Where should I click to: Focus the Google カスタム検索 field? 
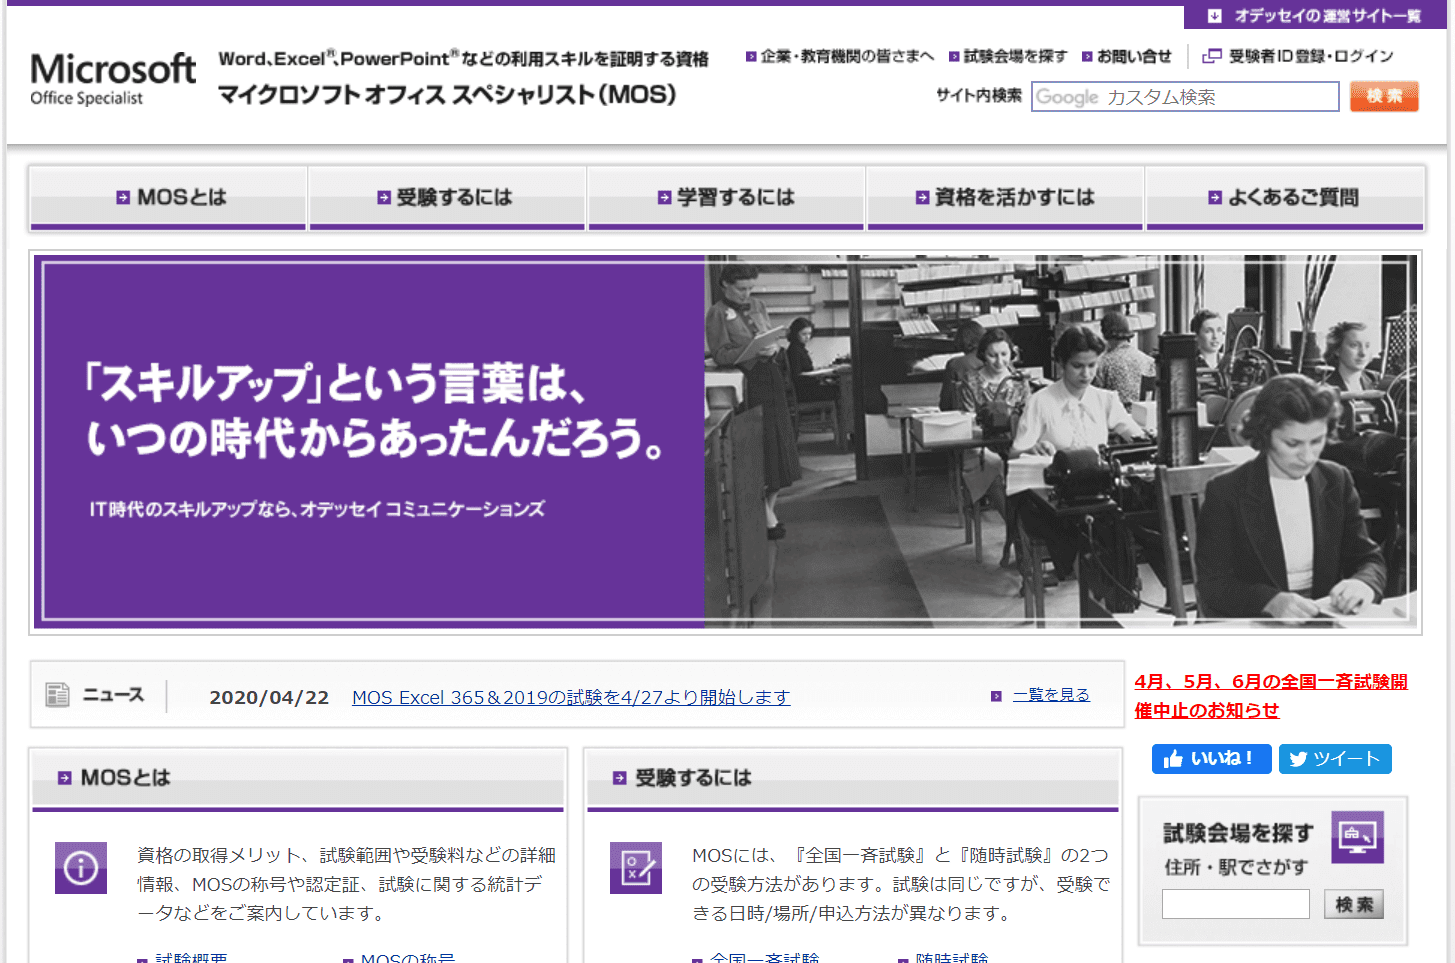coord(1185,97)
